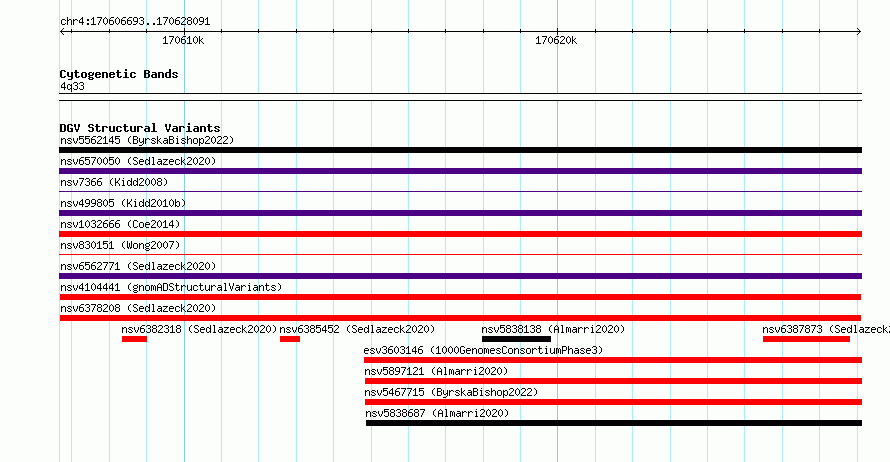Select the red nsv6378208 variant bar
This screenshot has height=462, width=890.
(460, 318)
